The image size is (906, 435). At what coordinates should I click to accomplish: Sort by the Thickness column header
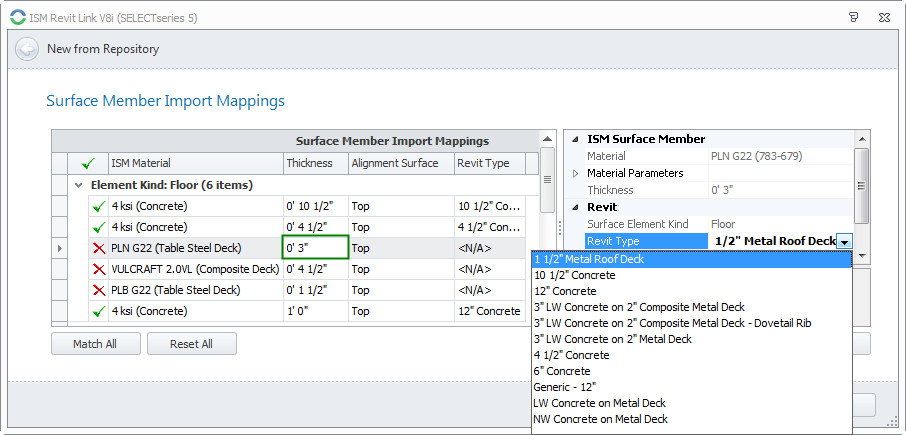316,163
